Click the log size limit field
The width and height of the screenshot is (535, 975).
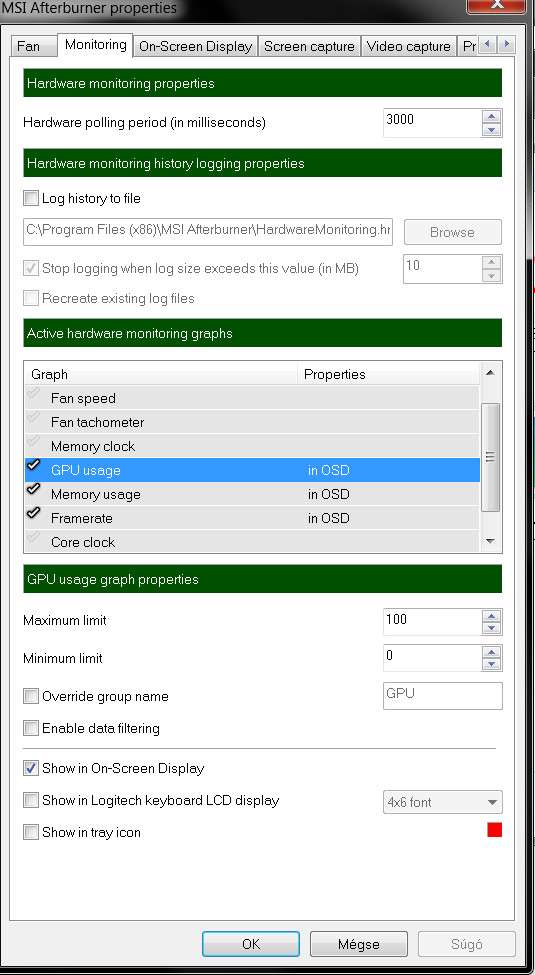click(442, 269)
